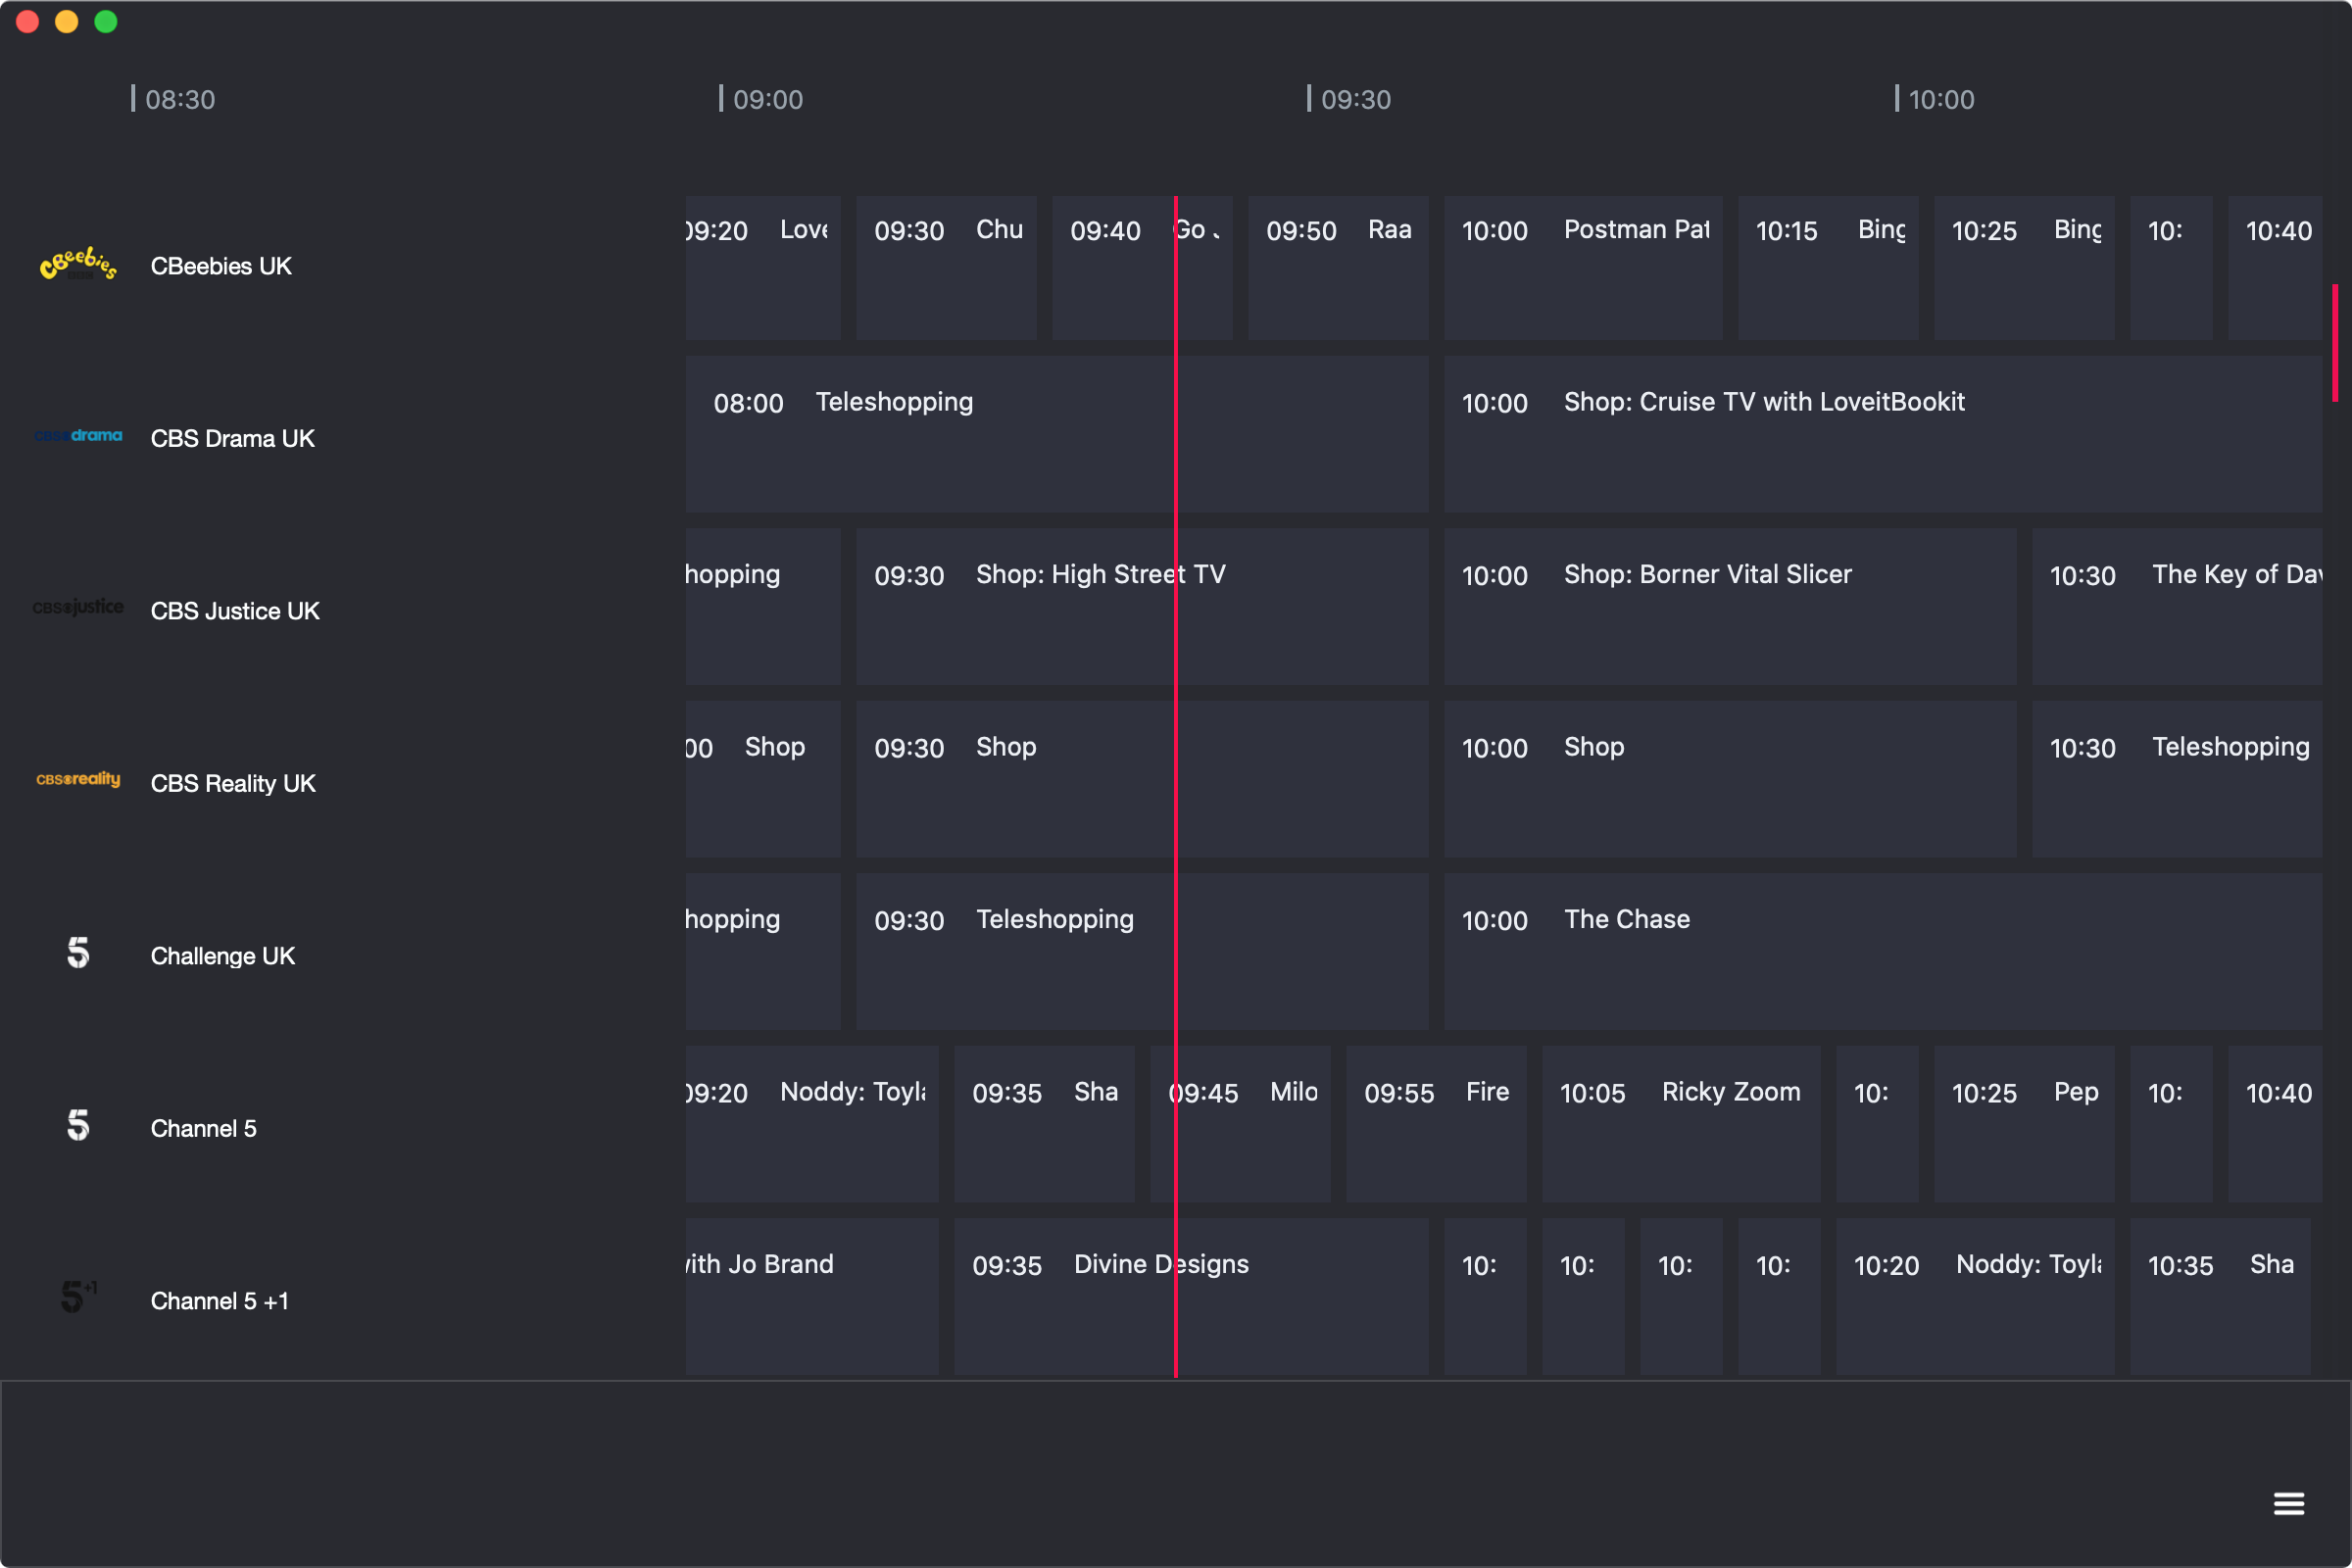
Task: Click the Channel 5 logo
Action: (78, 1126)
